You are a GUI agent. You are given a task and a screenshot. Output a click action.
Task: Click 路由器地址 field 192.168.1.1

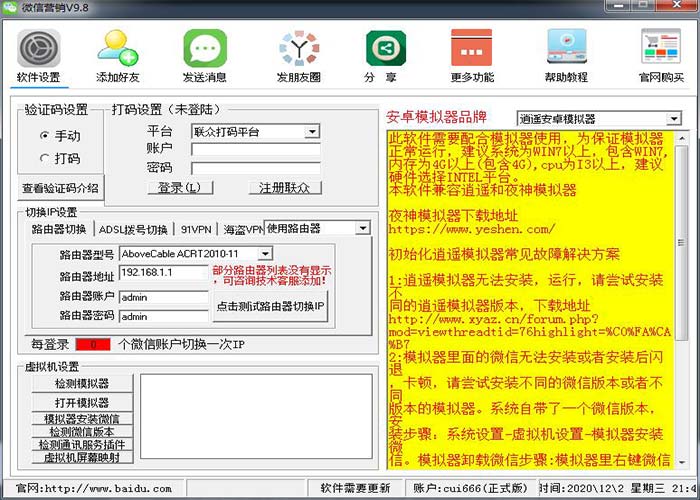(164, 272)
